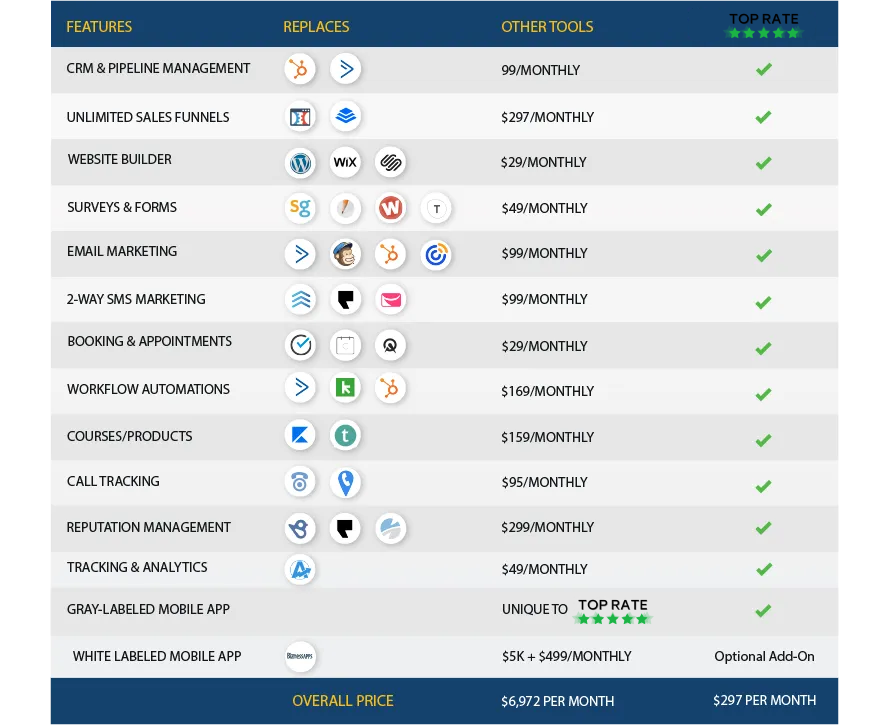The height and width of the screenshot is (725, 870).
Task: Click the red W icon in Surveys & Forms
Action: [x=390, y=208]
